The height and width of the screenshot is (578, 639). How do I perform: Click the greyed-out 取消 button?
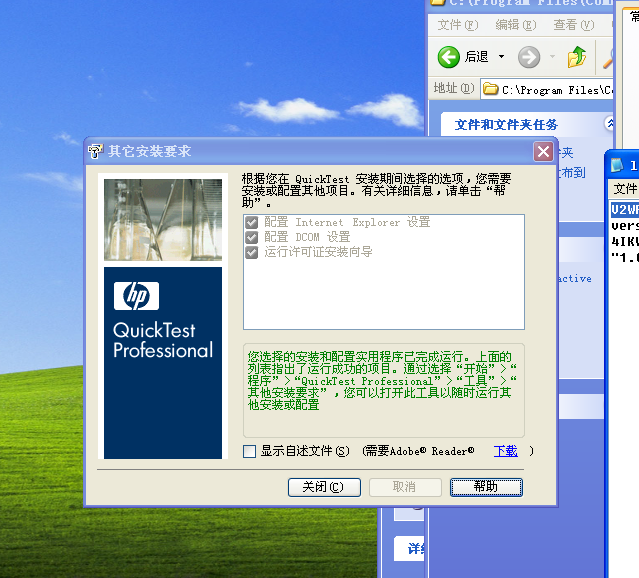[405, 487]
